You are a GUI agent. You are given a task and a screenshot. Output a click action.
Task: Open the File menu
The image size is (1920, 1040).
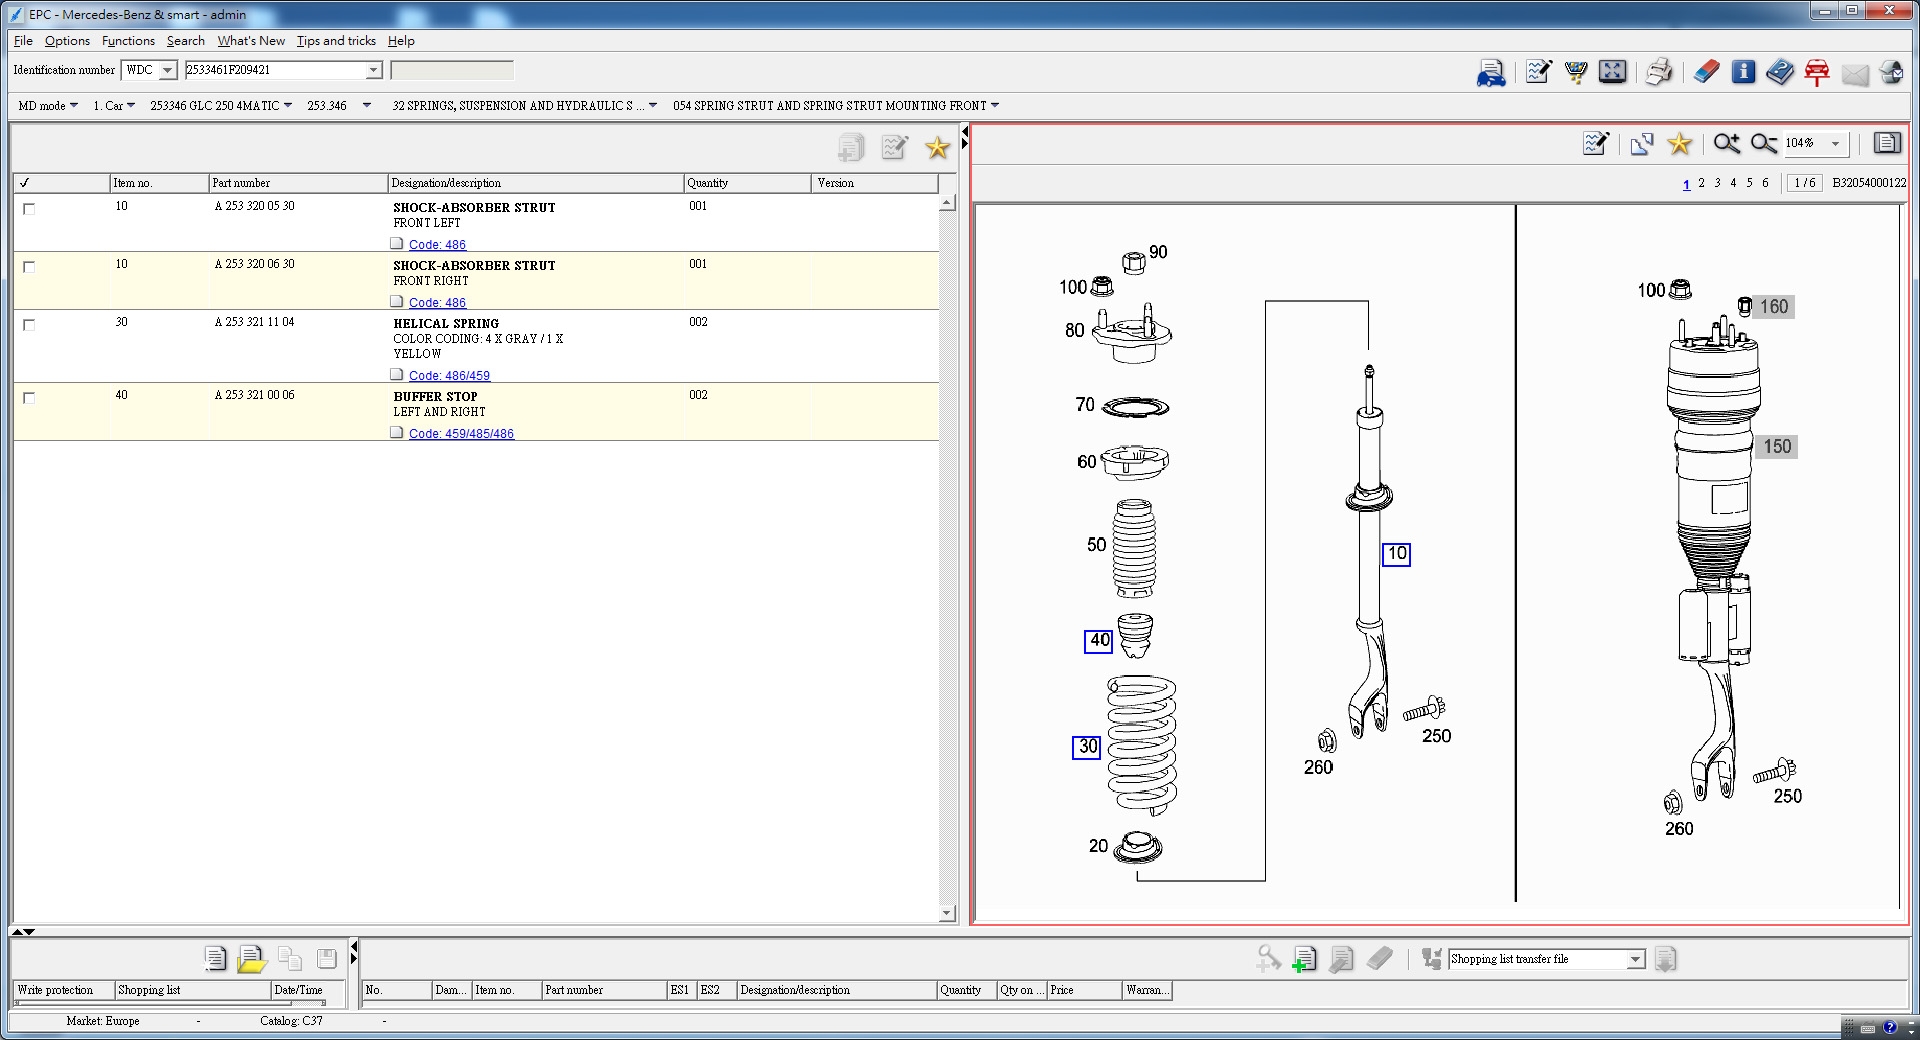point(23,41)
